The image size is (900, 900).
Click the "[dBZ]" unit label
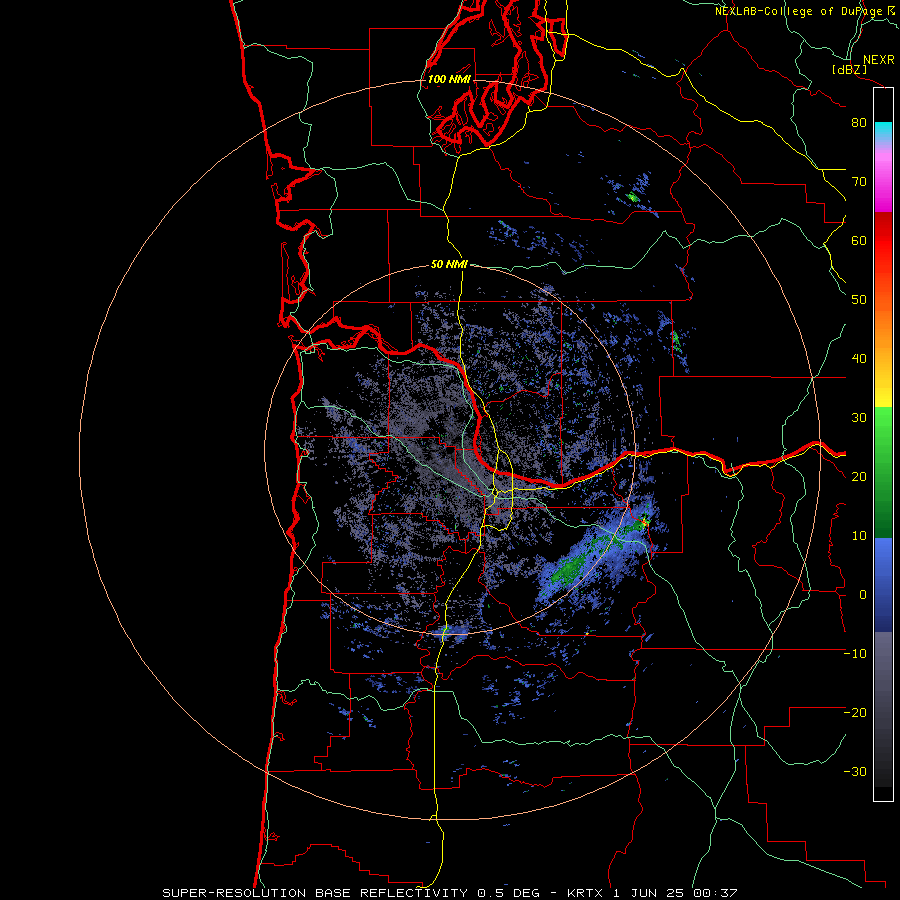[x=849, y=69]
